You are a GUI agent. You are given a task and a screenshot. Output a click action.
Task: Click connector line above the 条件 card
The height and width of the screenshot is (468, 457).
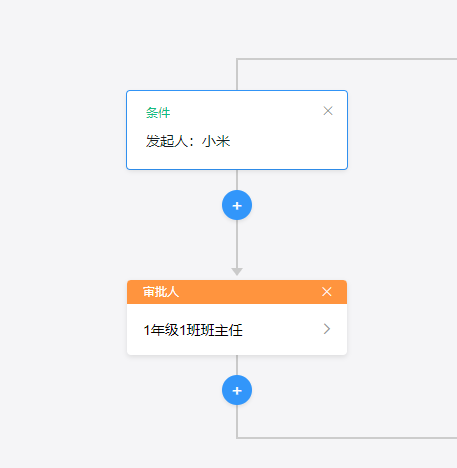237,75
